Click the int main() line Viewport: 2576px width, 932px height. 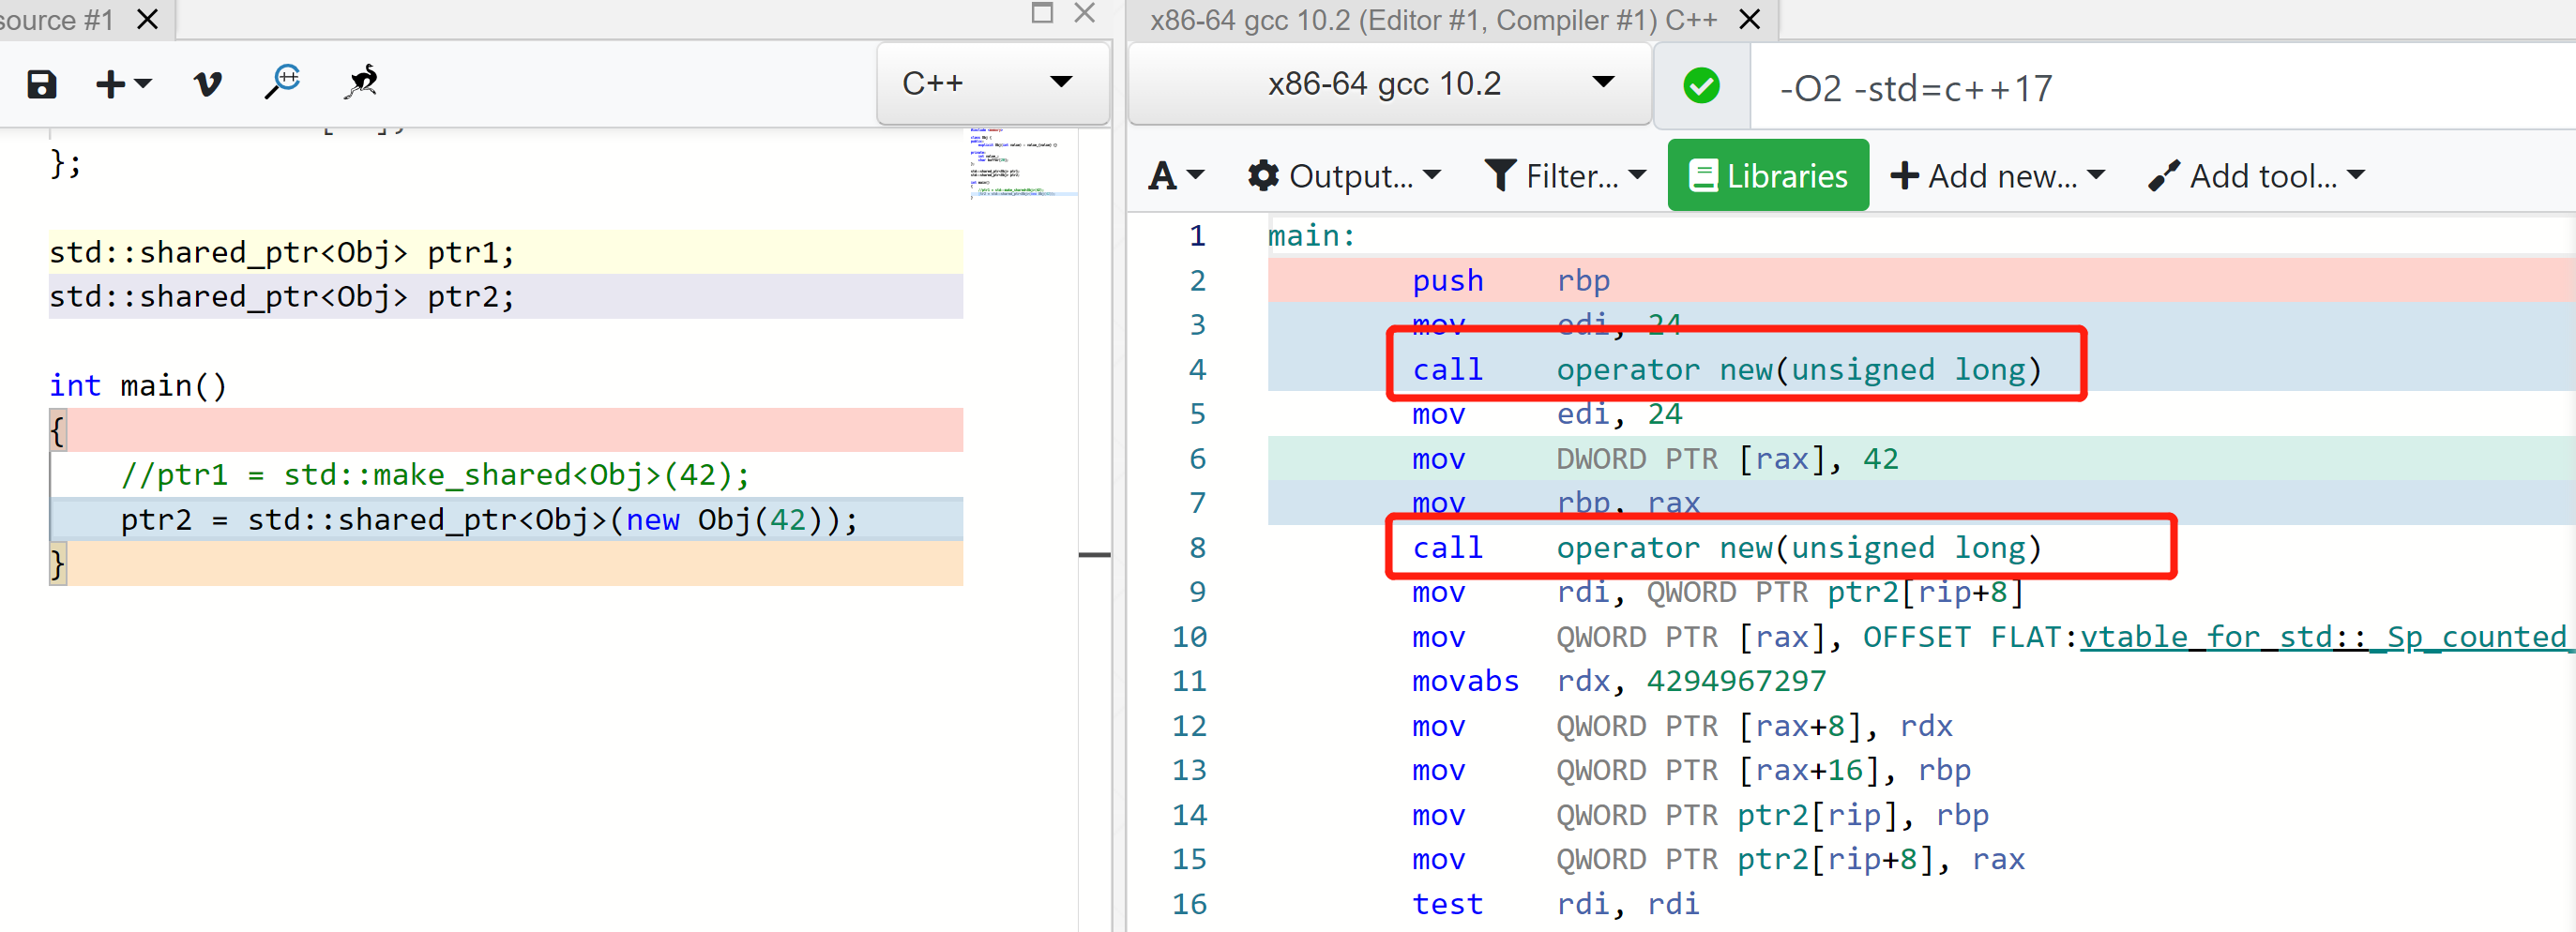pos(138,386)
